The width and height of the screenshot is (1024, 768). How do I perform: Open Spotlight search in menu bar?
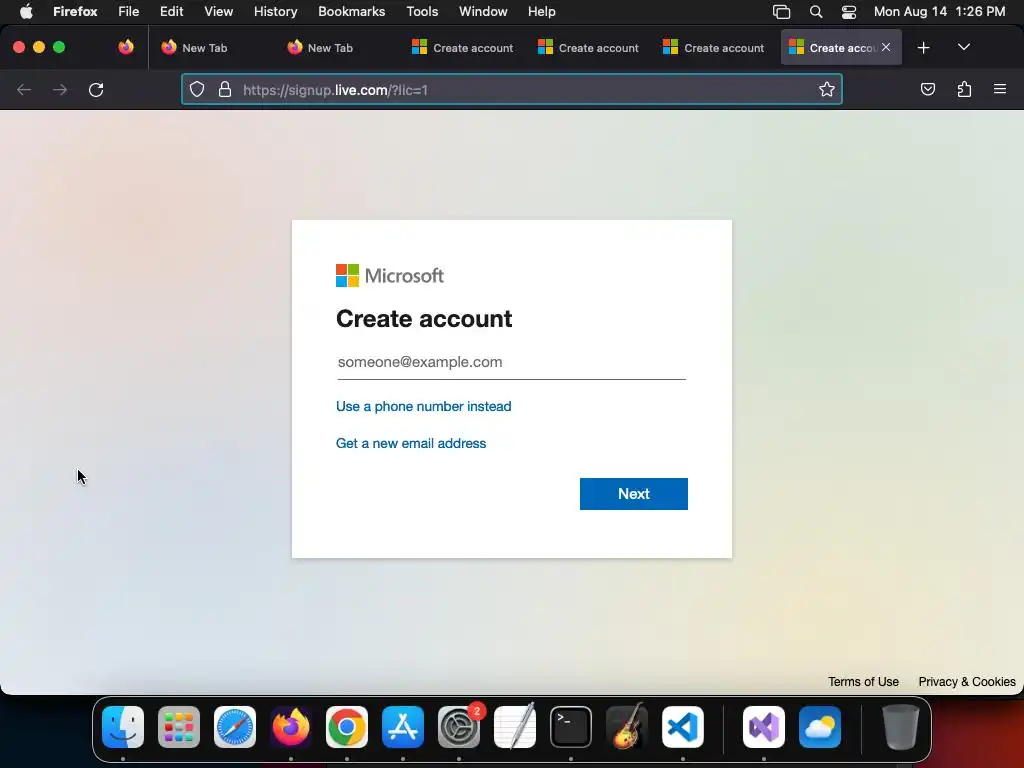click(x=816, y=12)
